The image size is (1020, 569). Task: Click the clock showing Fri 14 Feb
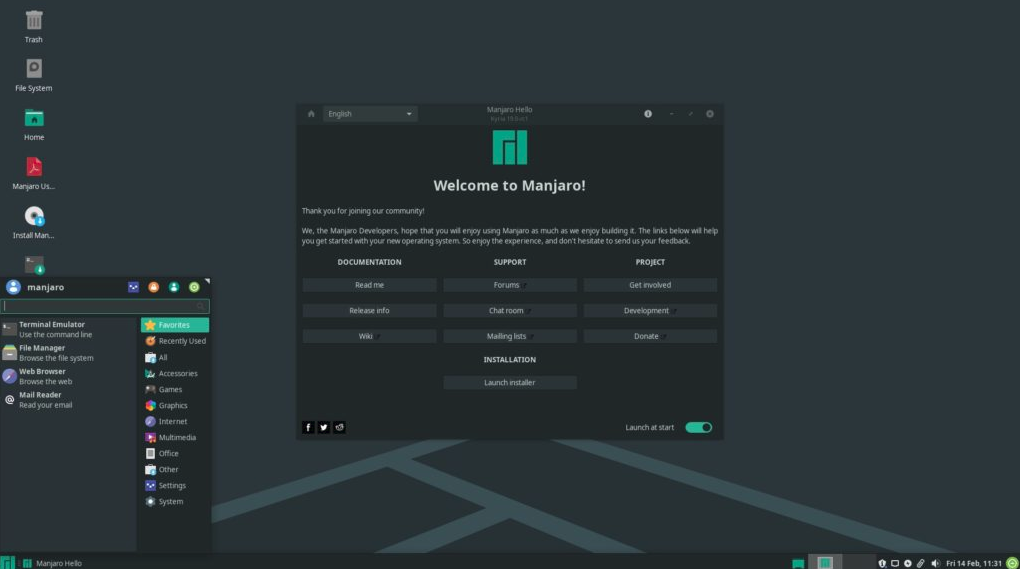(x=973, y=563)
